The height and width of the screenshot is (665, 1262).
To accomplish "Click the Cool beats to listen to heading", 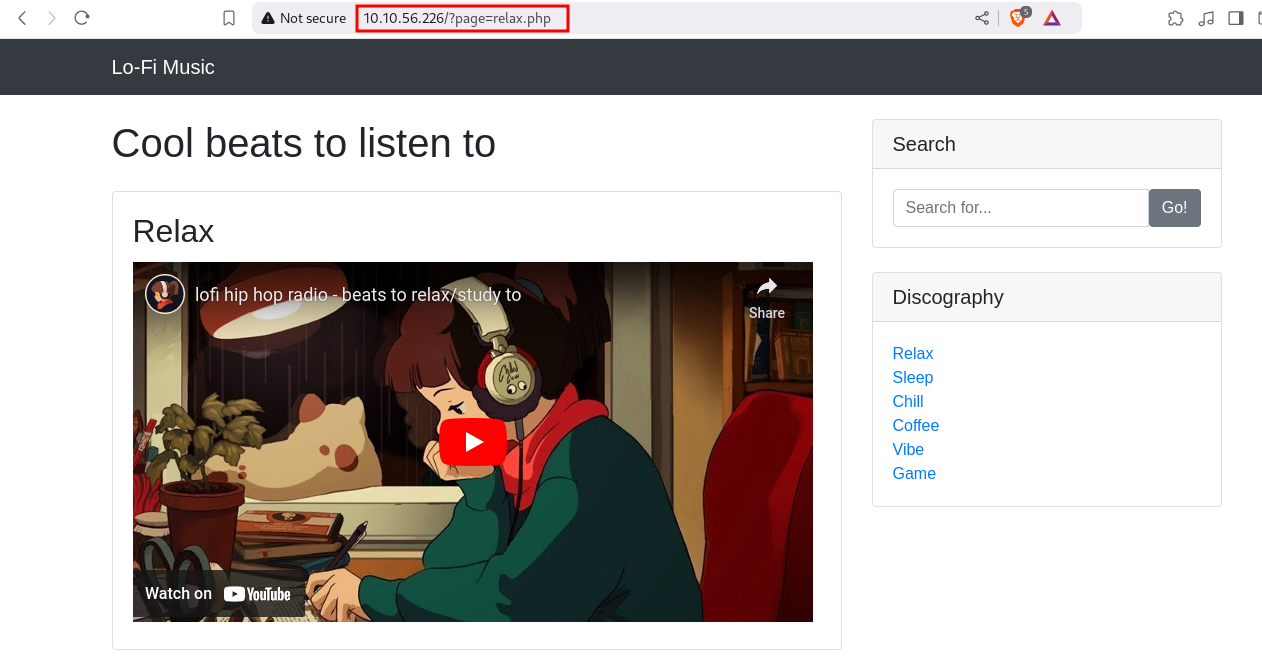I will 304,144.
